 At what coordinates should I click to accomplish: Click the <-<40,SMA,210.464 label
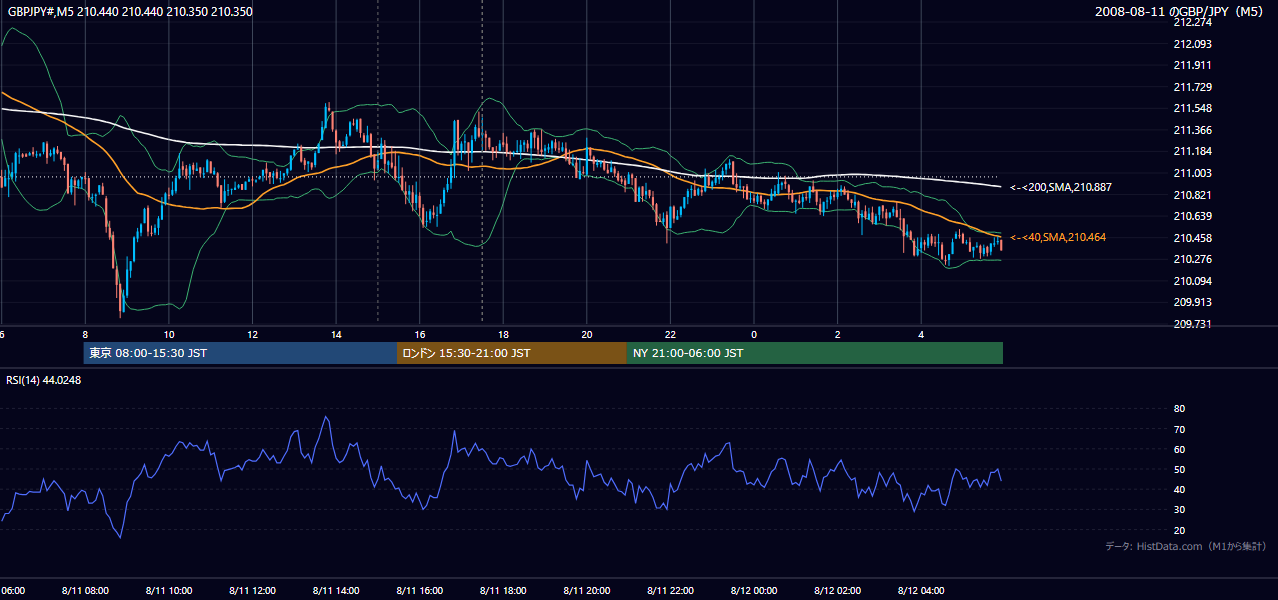[1058, 237]
